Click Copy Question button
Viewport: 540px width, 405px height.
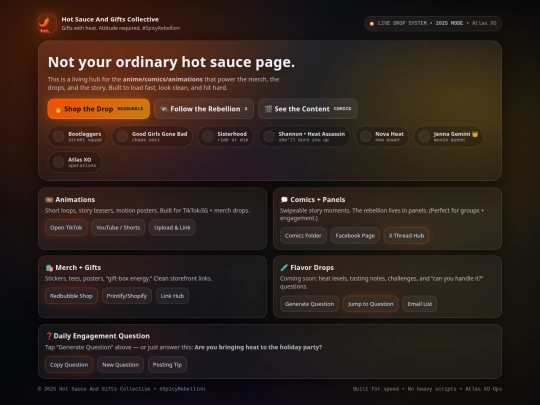point(69,365)
